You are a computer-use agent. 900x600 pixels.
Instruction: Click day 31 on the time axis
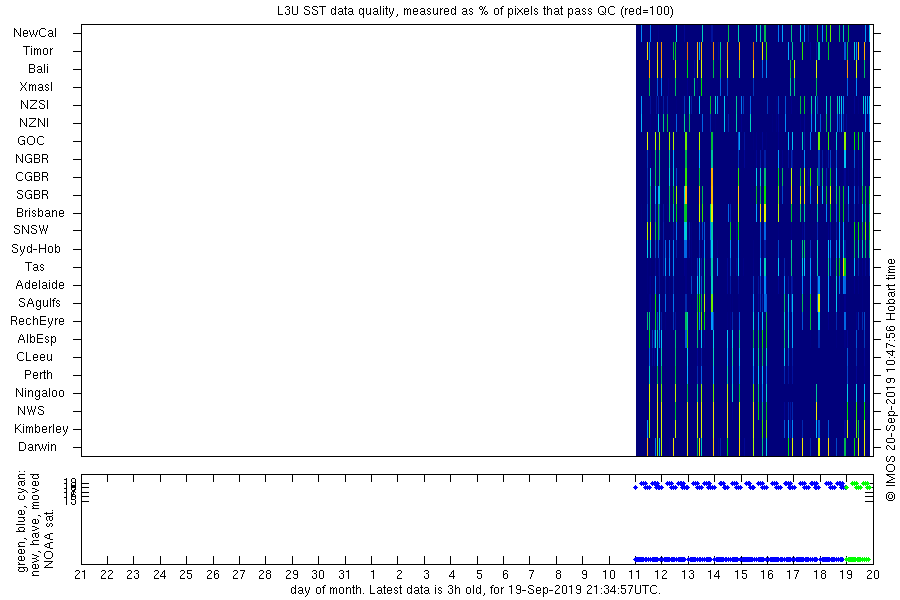click(x=344, y=575)
